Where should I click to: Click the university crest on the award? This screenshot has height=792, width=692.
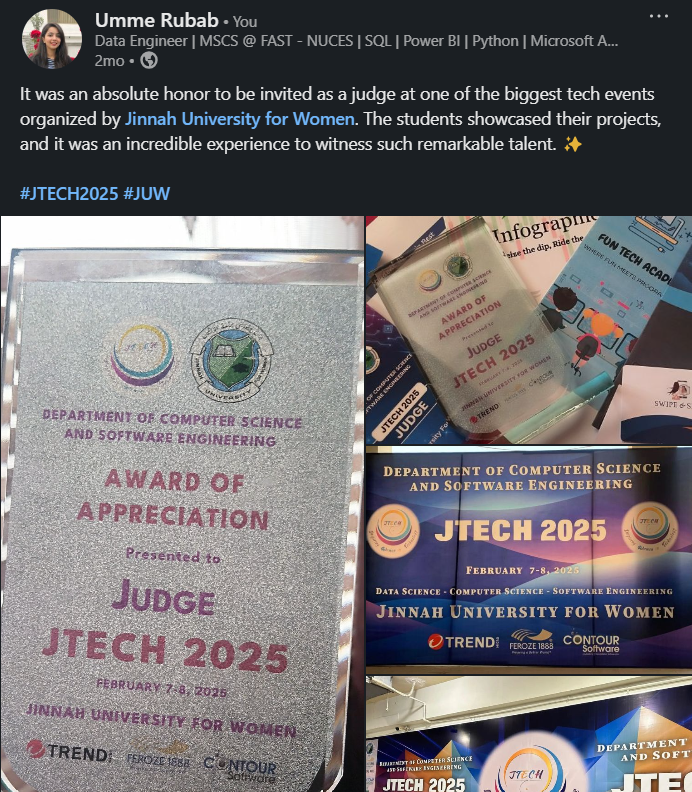pyautogui.click(x=231, y=360)
